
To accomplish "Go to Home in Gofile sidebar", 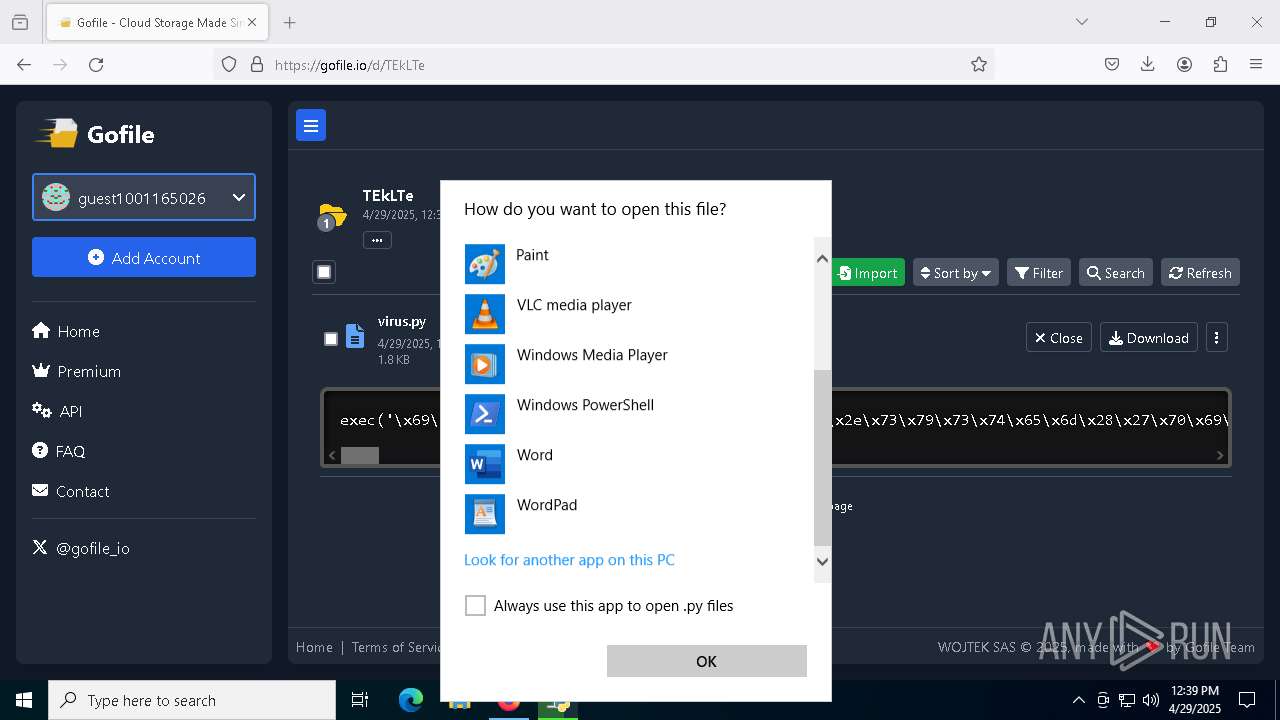I will coord(66,331).
